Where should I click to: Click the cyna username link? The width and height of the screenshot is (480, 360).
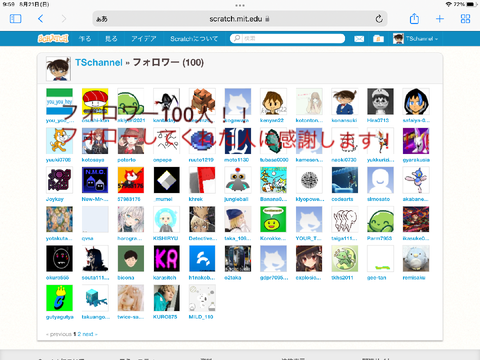click(x=87, y=238)
